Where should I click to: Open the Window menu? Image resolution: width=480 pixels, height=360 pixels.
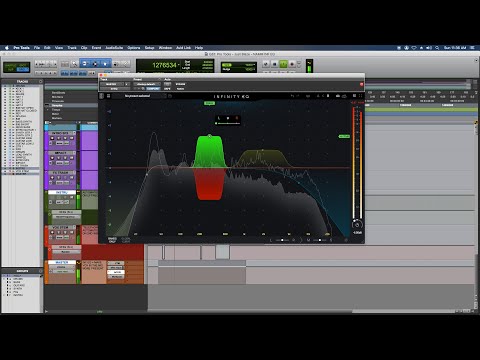(165, 48)
